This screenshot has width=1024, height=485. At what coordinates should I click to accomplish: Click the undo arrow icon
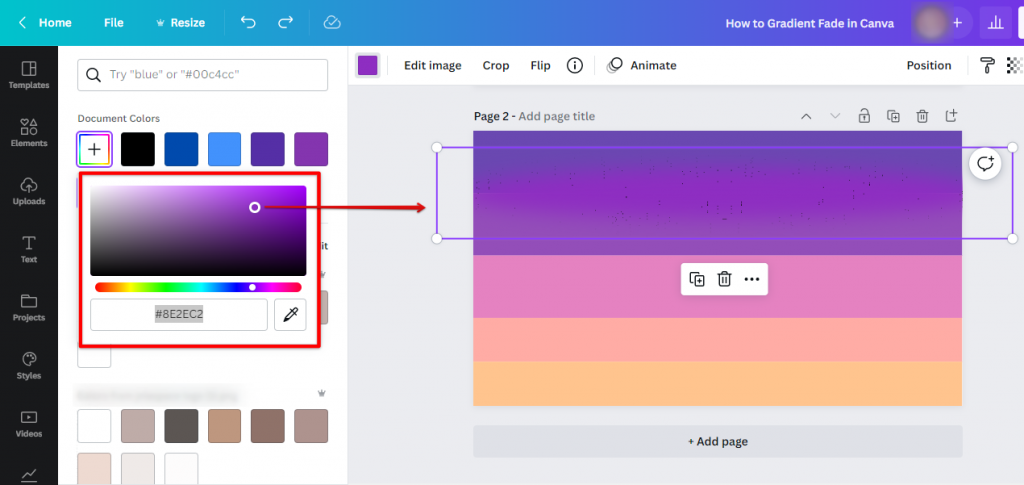coord(249,22)
